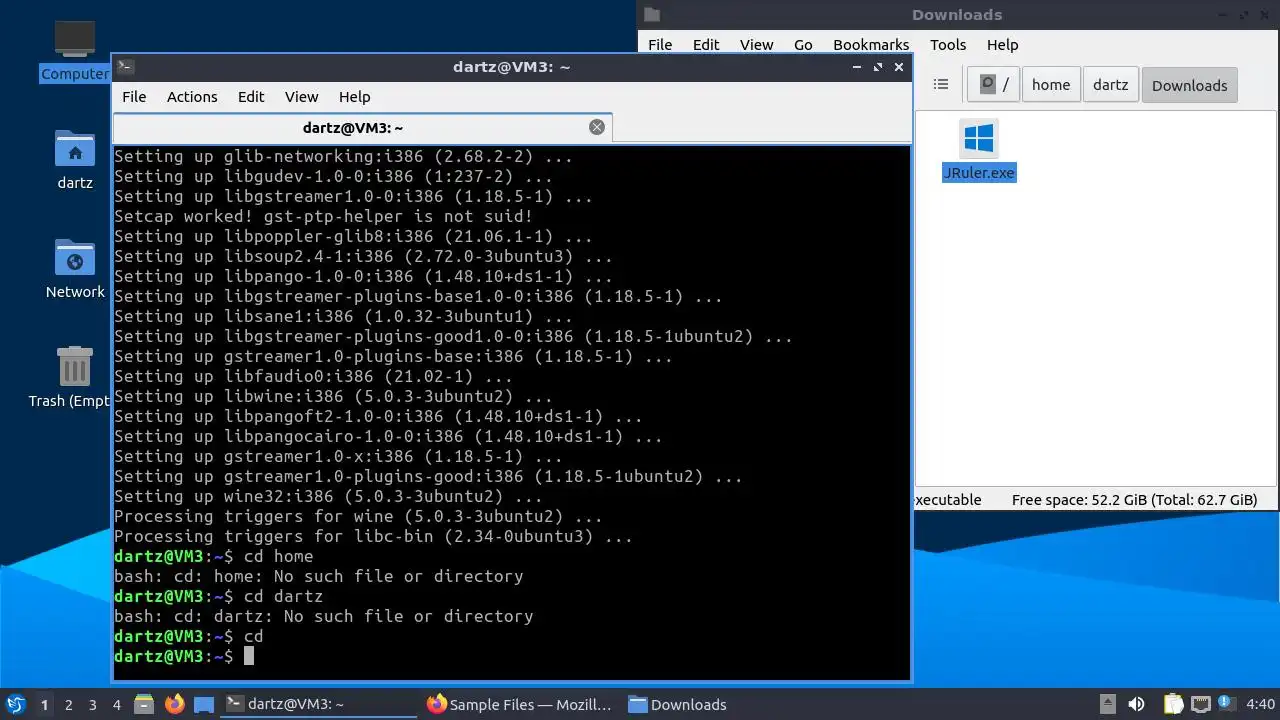This screenshot has height=720, width=1280.
Task: Open View menu in terminal window
Action: (301, 97)
